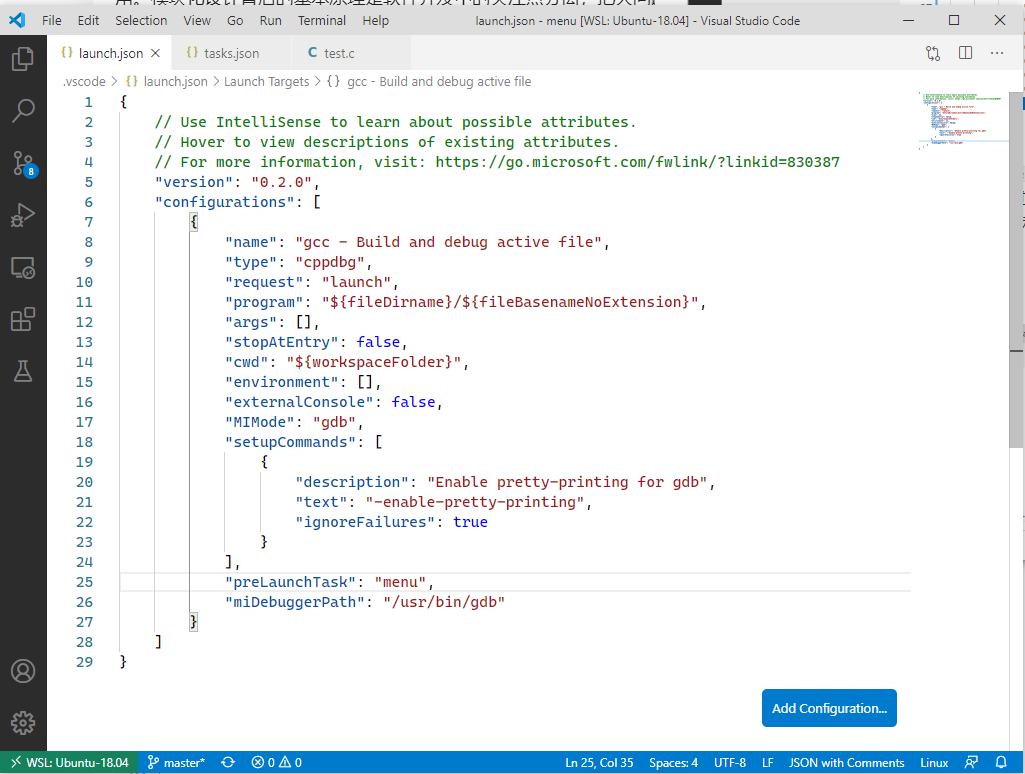Image resolution: width=1025 pixels, height=774 pixels.
Task: Open the Explorer view in the activity bar
Action: tap(23, 59)
